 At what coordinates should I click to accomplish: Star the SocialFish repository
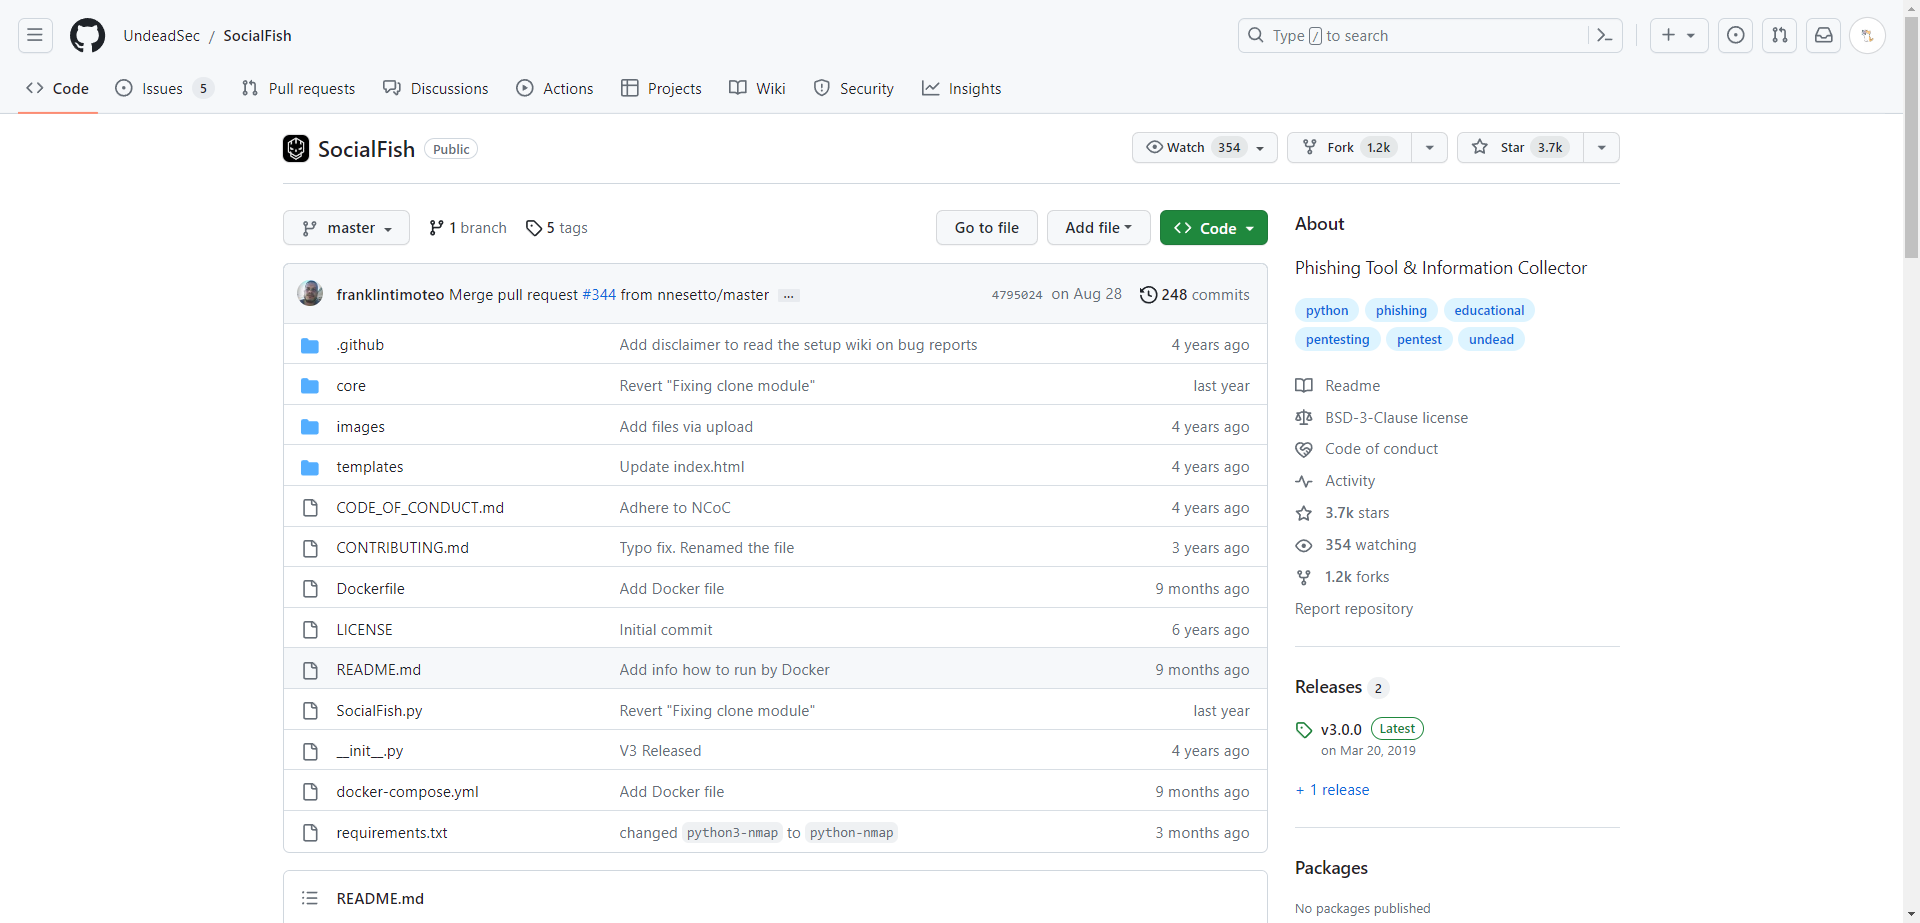1520,148
